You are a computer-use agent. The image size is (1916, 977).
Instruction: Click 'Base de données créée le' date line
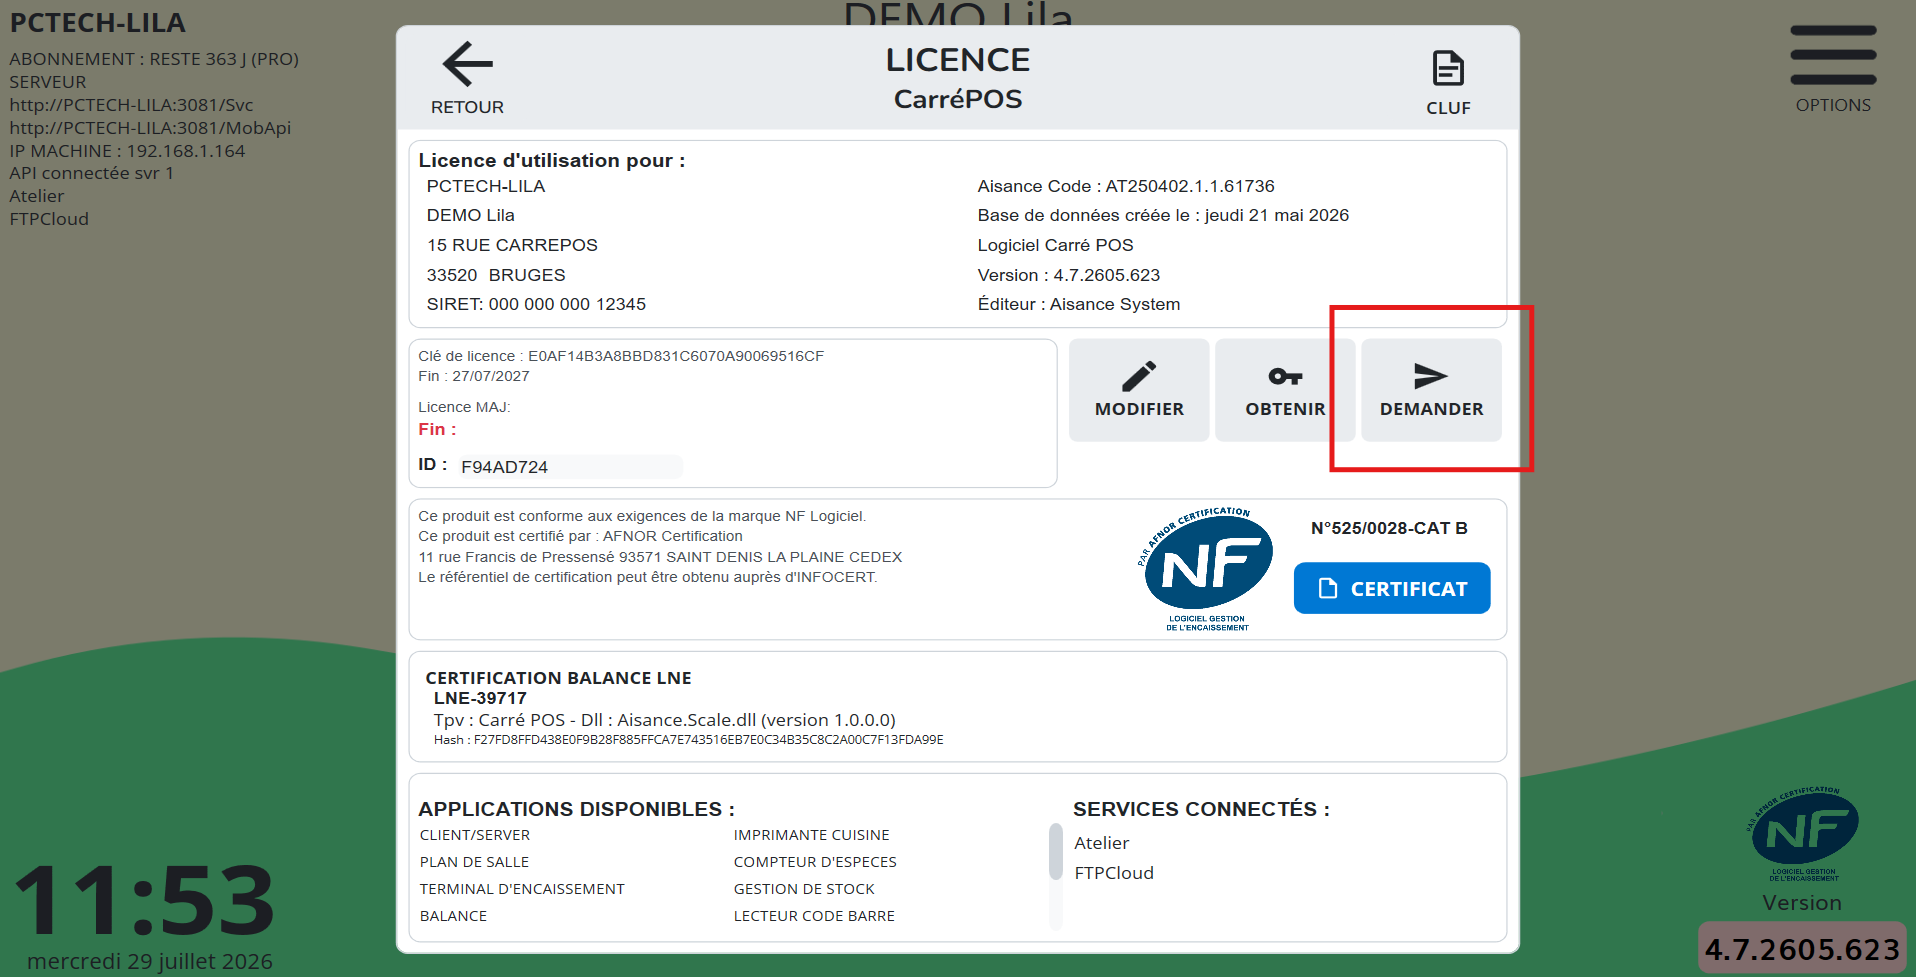(x=1163, y=215)
